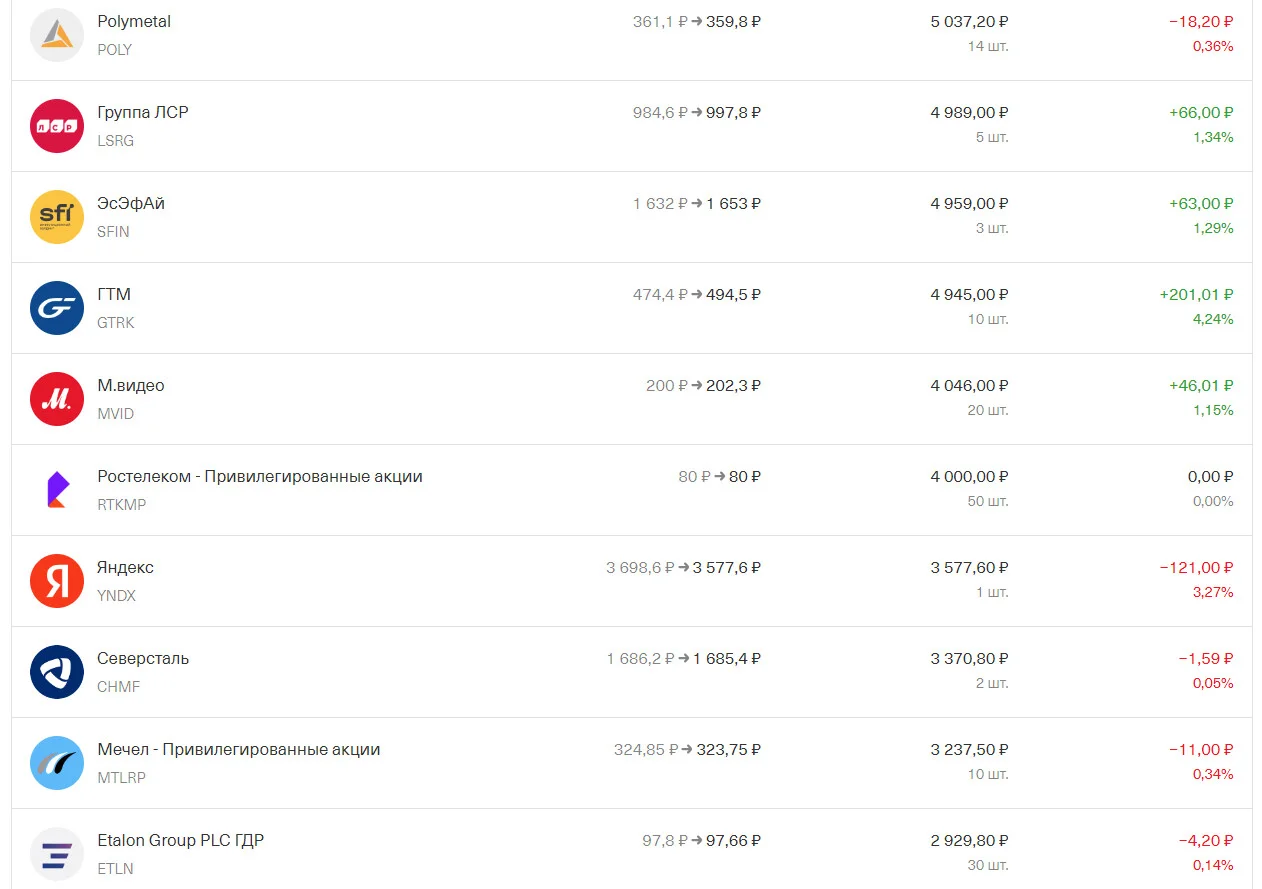Click the Etalon Group logo icon

(57, 854)
